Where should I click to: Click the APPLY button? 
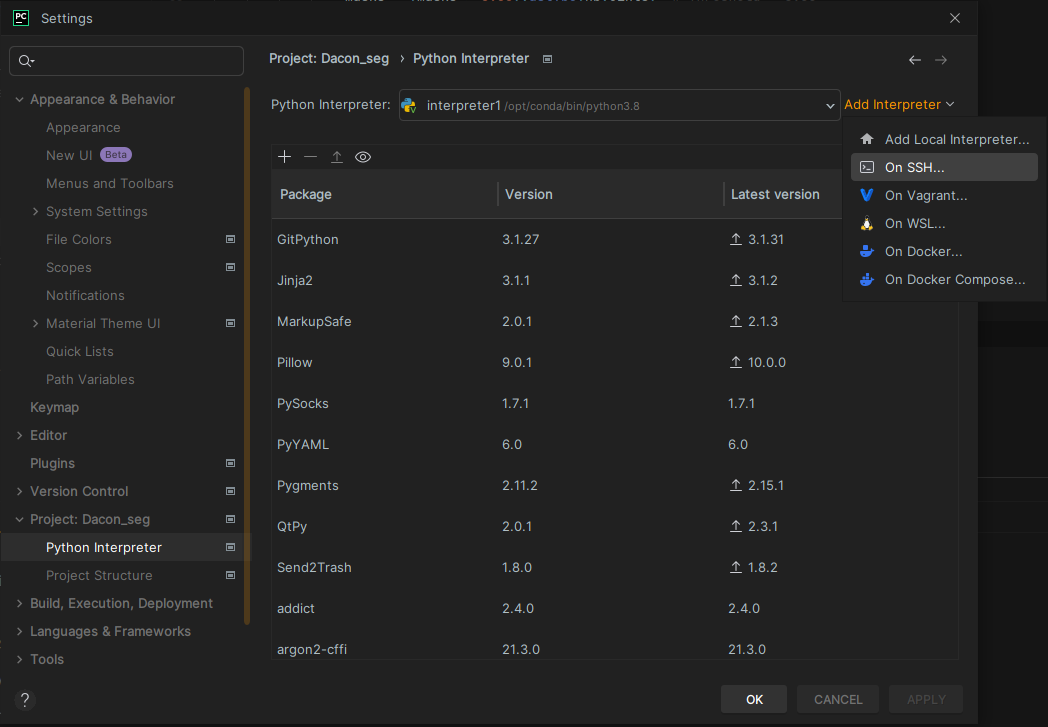coord(926,699)
